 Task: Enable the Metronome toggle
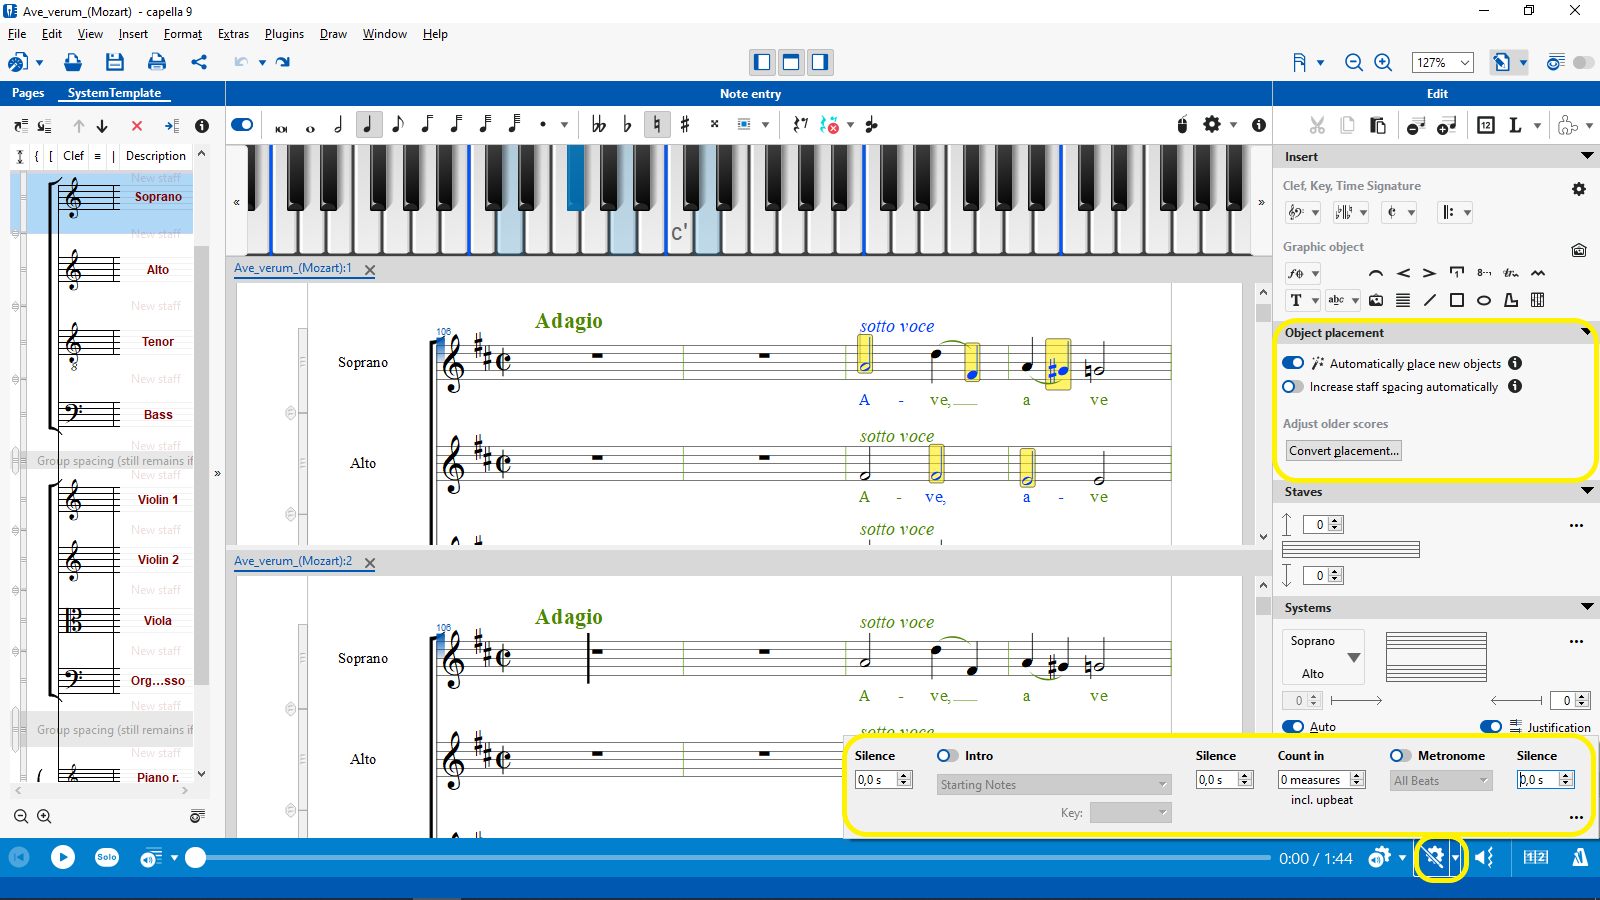pos(1400,756)
